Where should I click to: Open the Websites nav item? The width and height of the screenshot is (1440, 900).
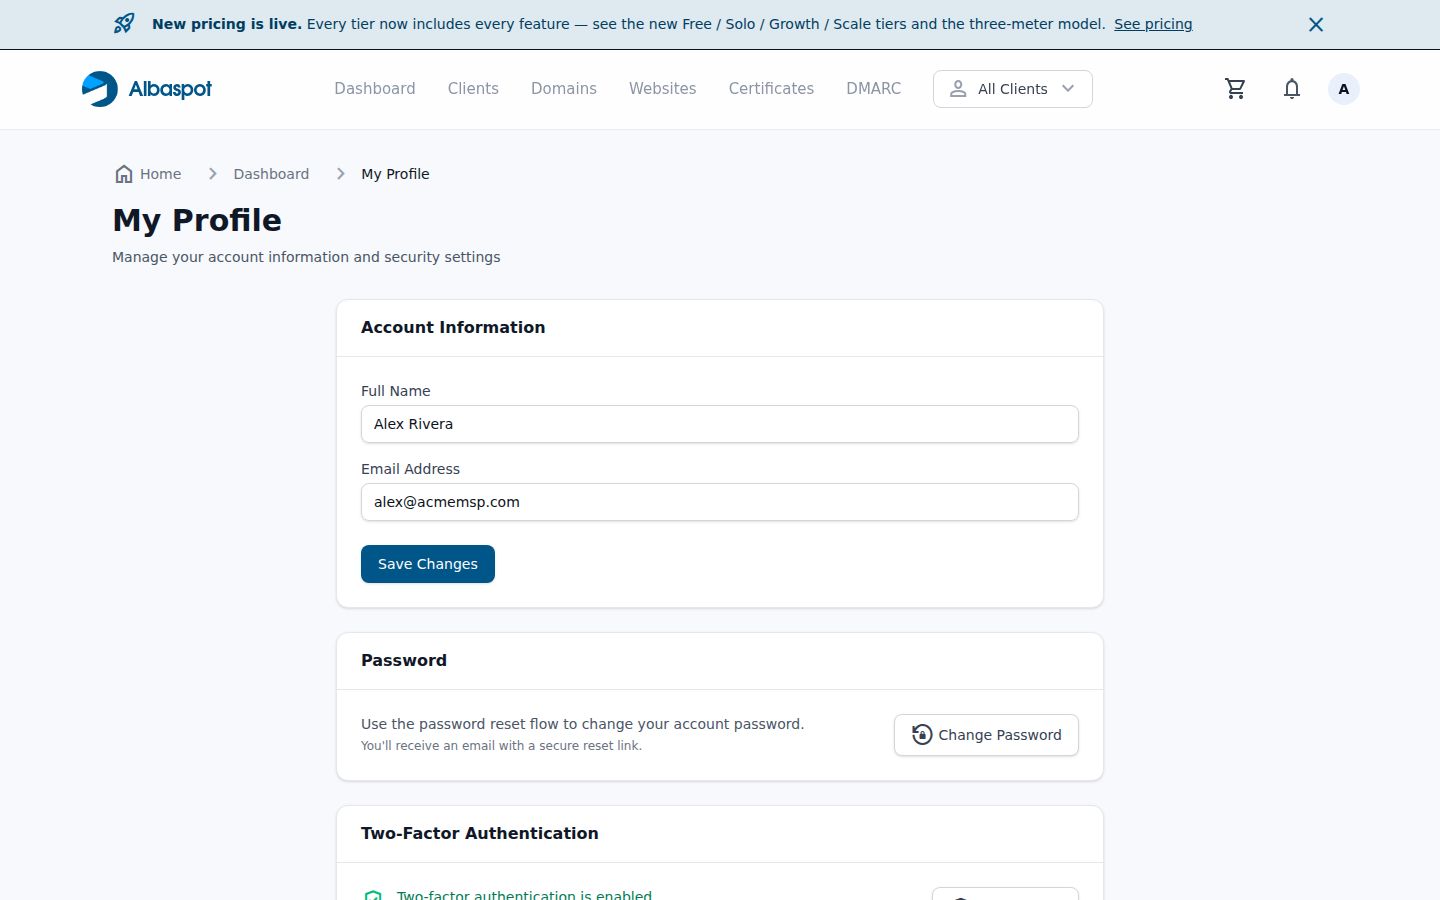click(x=662, y=89)
